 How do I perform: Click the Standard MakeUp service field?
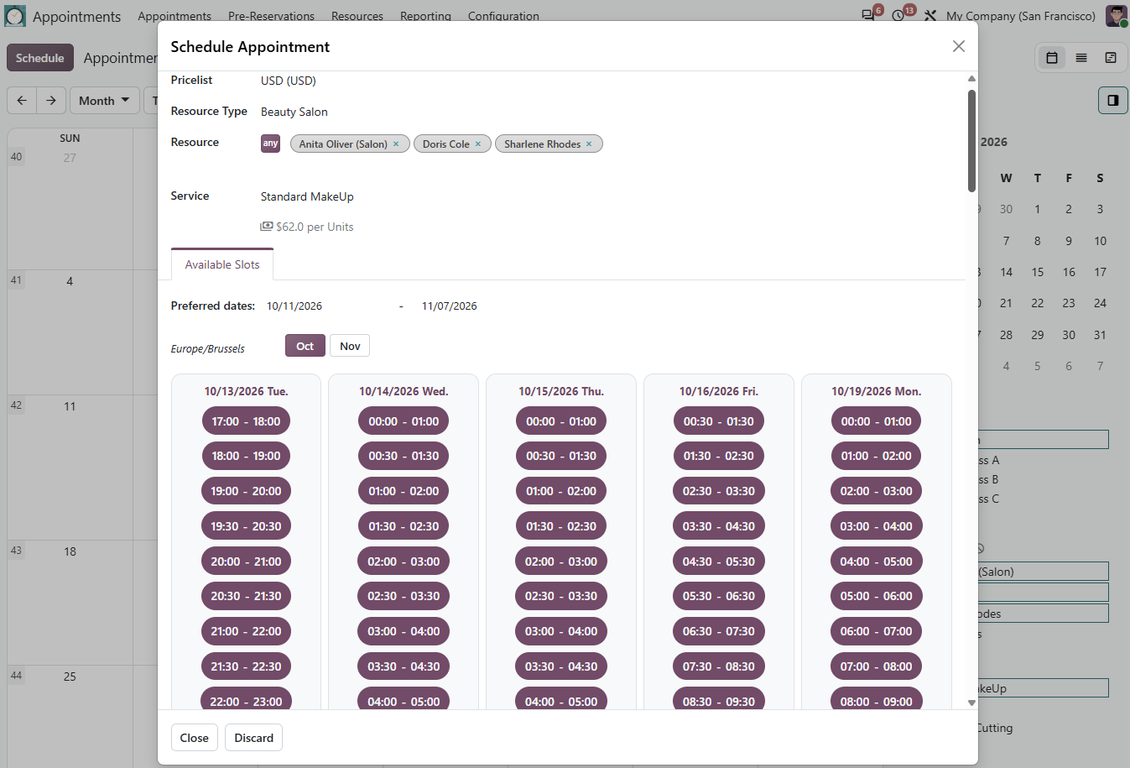(307, 197)
